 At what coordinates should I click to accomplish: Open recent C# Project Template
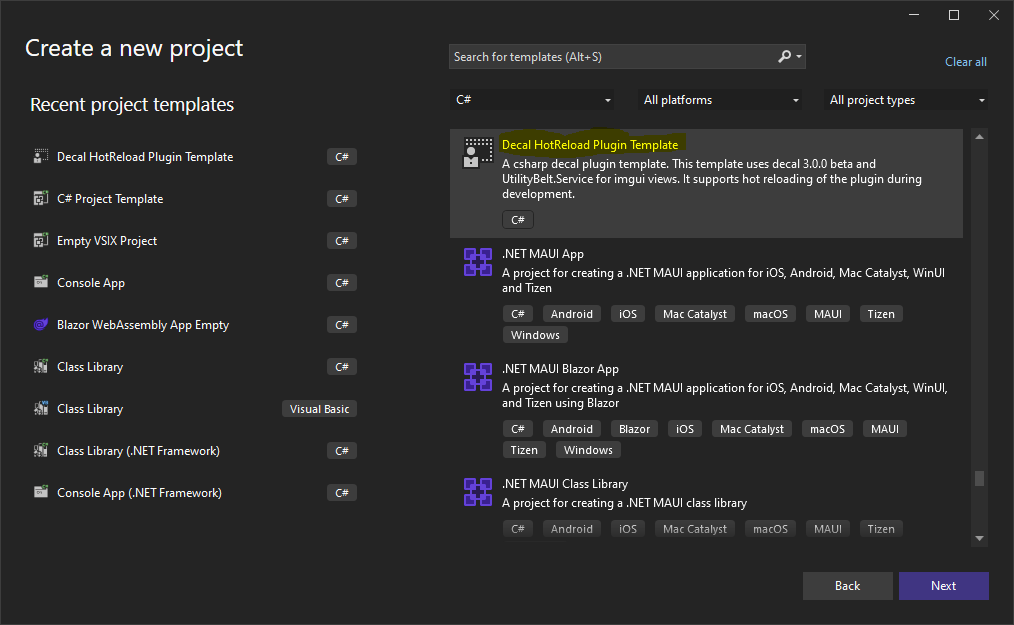tap(194, 199)
